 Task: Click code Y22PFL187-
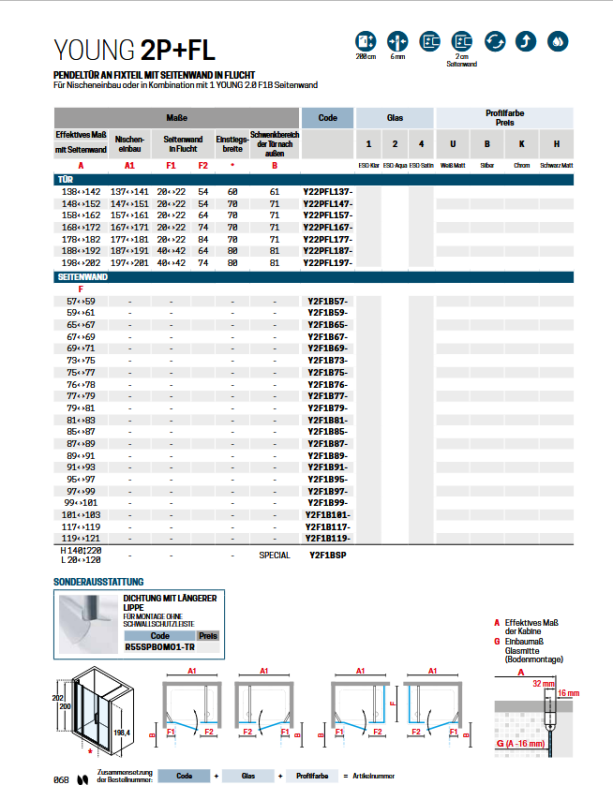tap(328, 251)
